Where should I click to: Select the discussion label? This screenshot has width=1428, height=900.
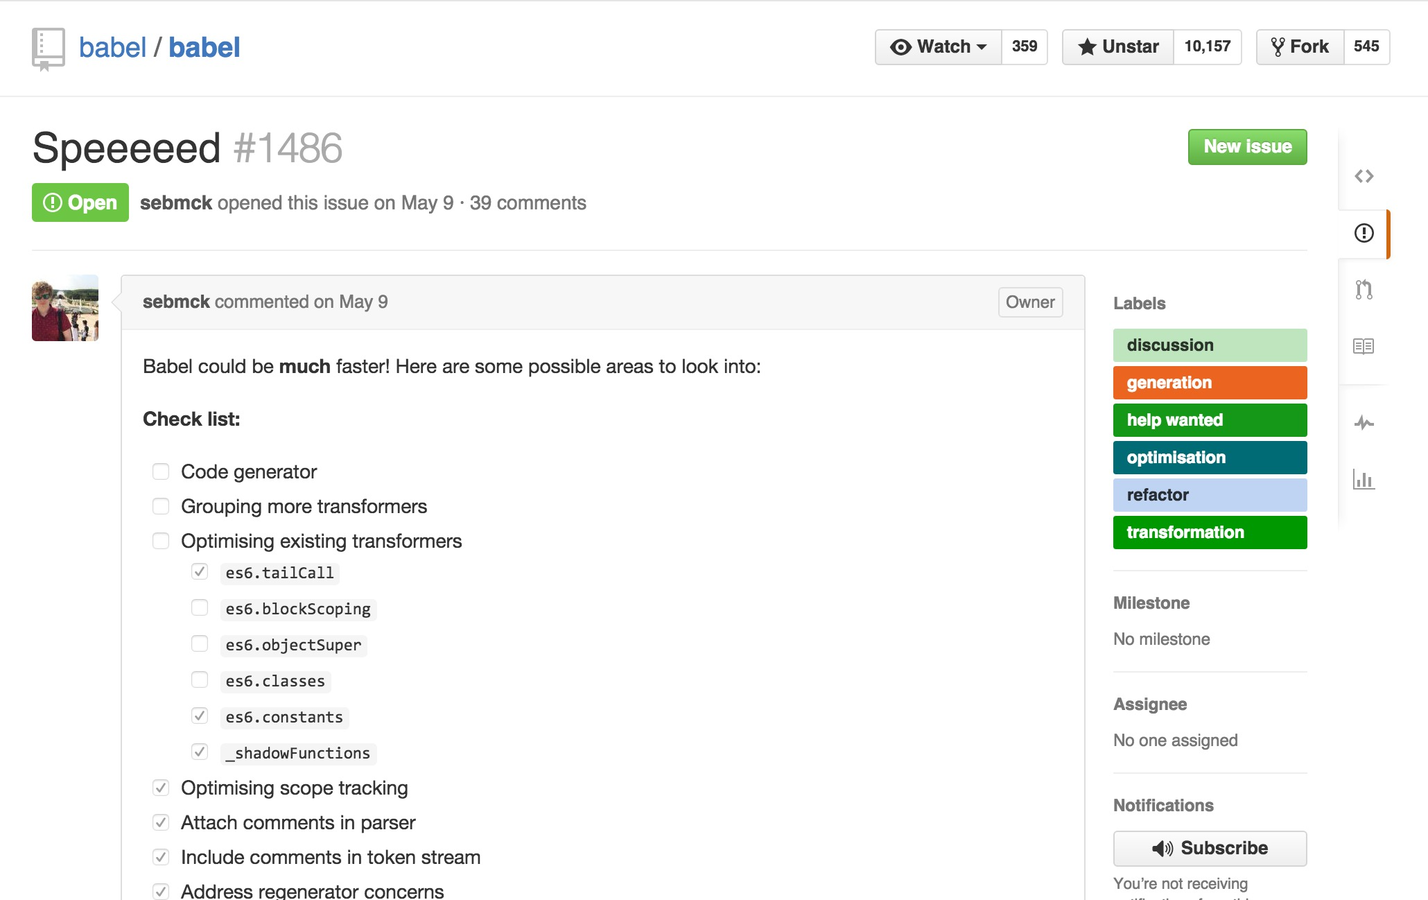click(x=1210, y=345)
